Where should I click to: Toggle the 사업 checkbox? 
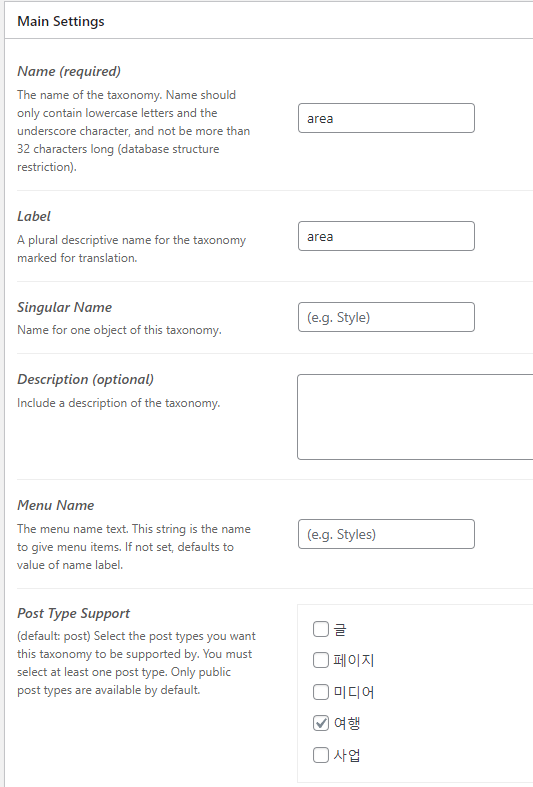[321, 755]
